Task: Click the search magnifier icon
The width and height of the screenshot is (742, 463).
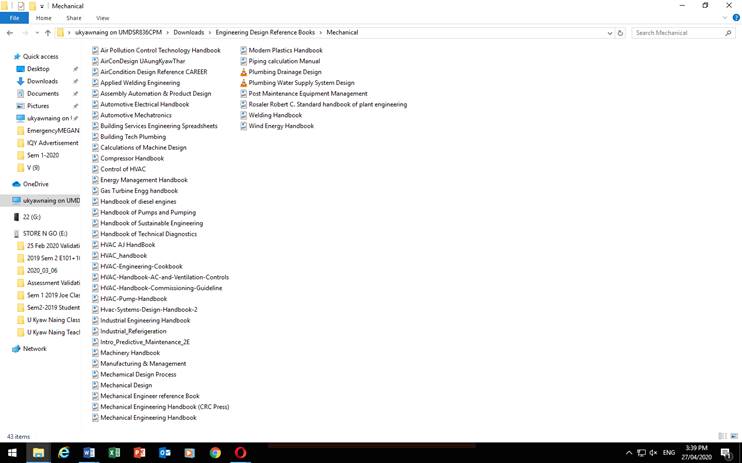Action: coord(728,33)
